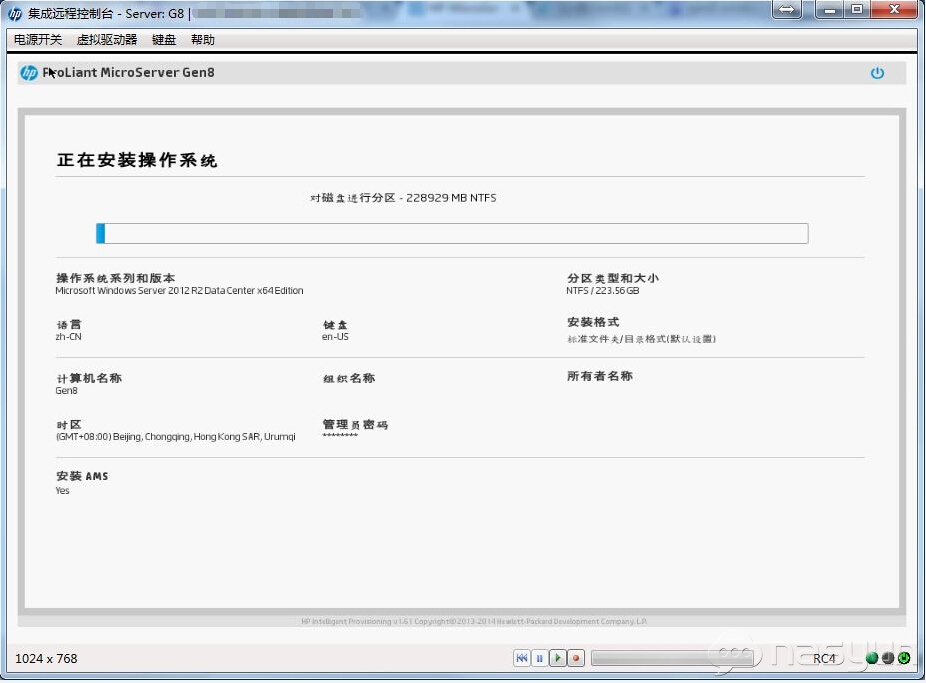Click the 所有者名称 owner name label
Screen dimensions: 926x683
pos(599,376)
